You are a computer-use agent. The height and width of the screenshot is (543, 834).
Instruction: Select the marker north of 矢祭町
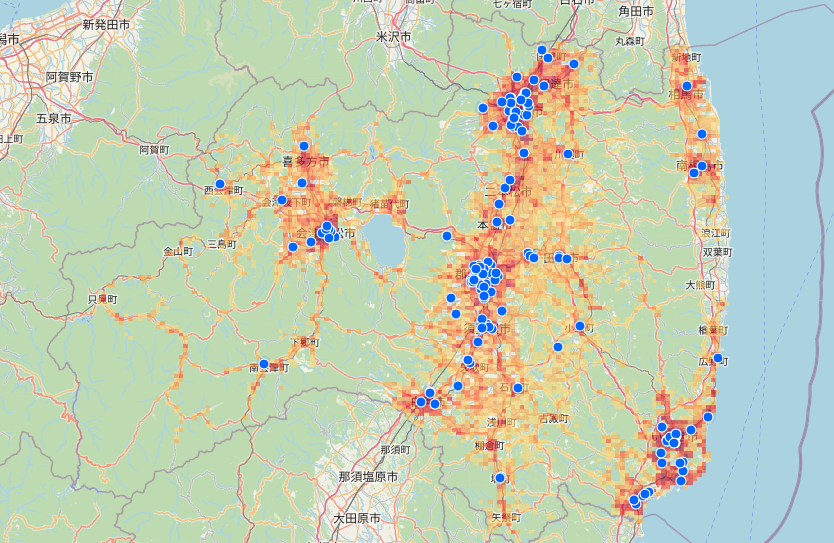click(500, 478)
